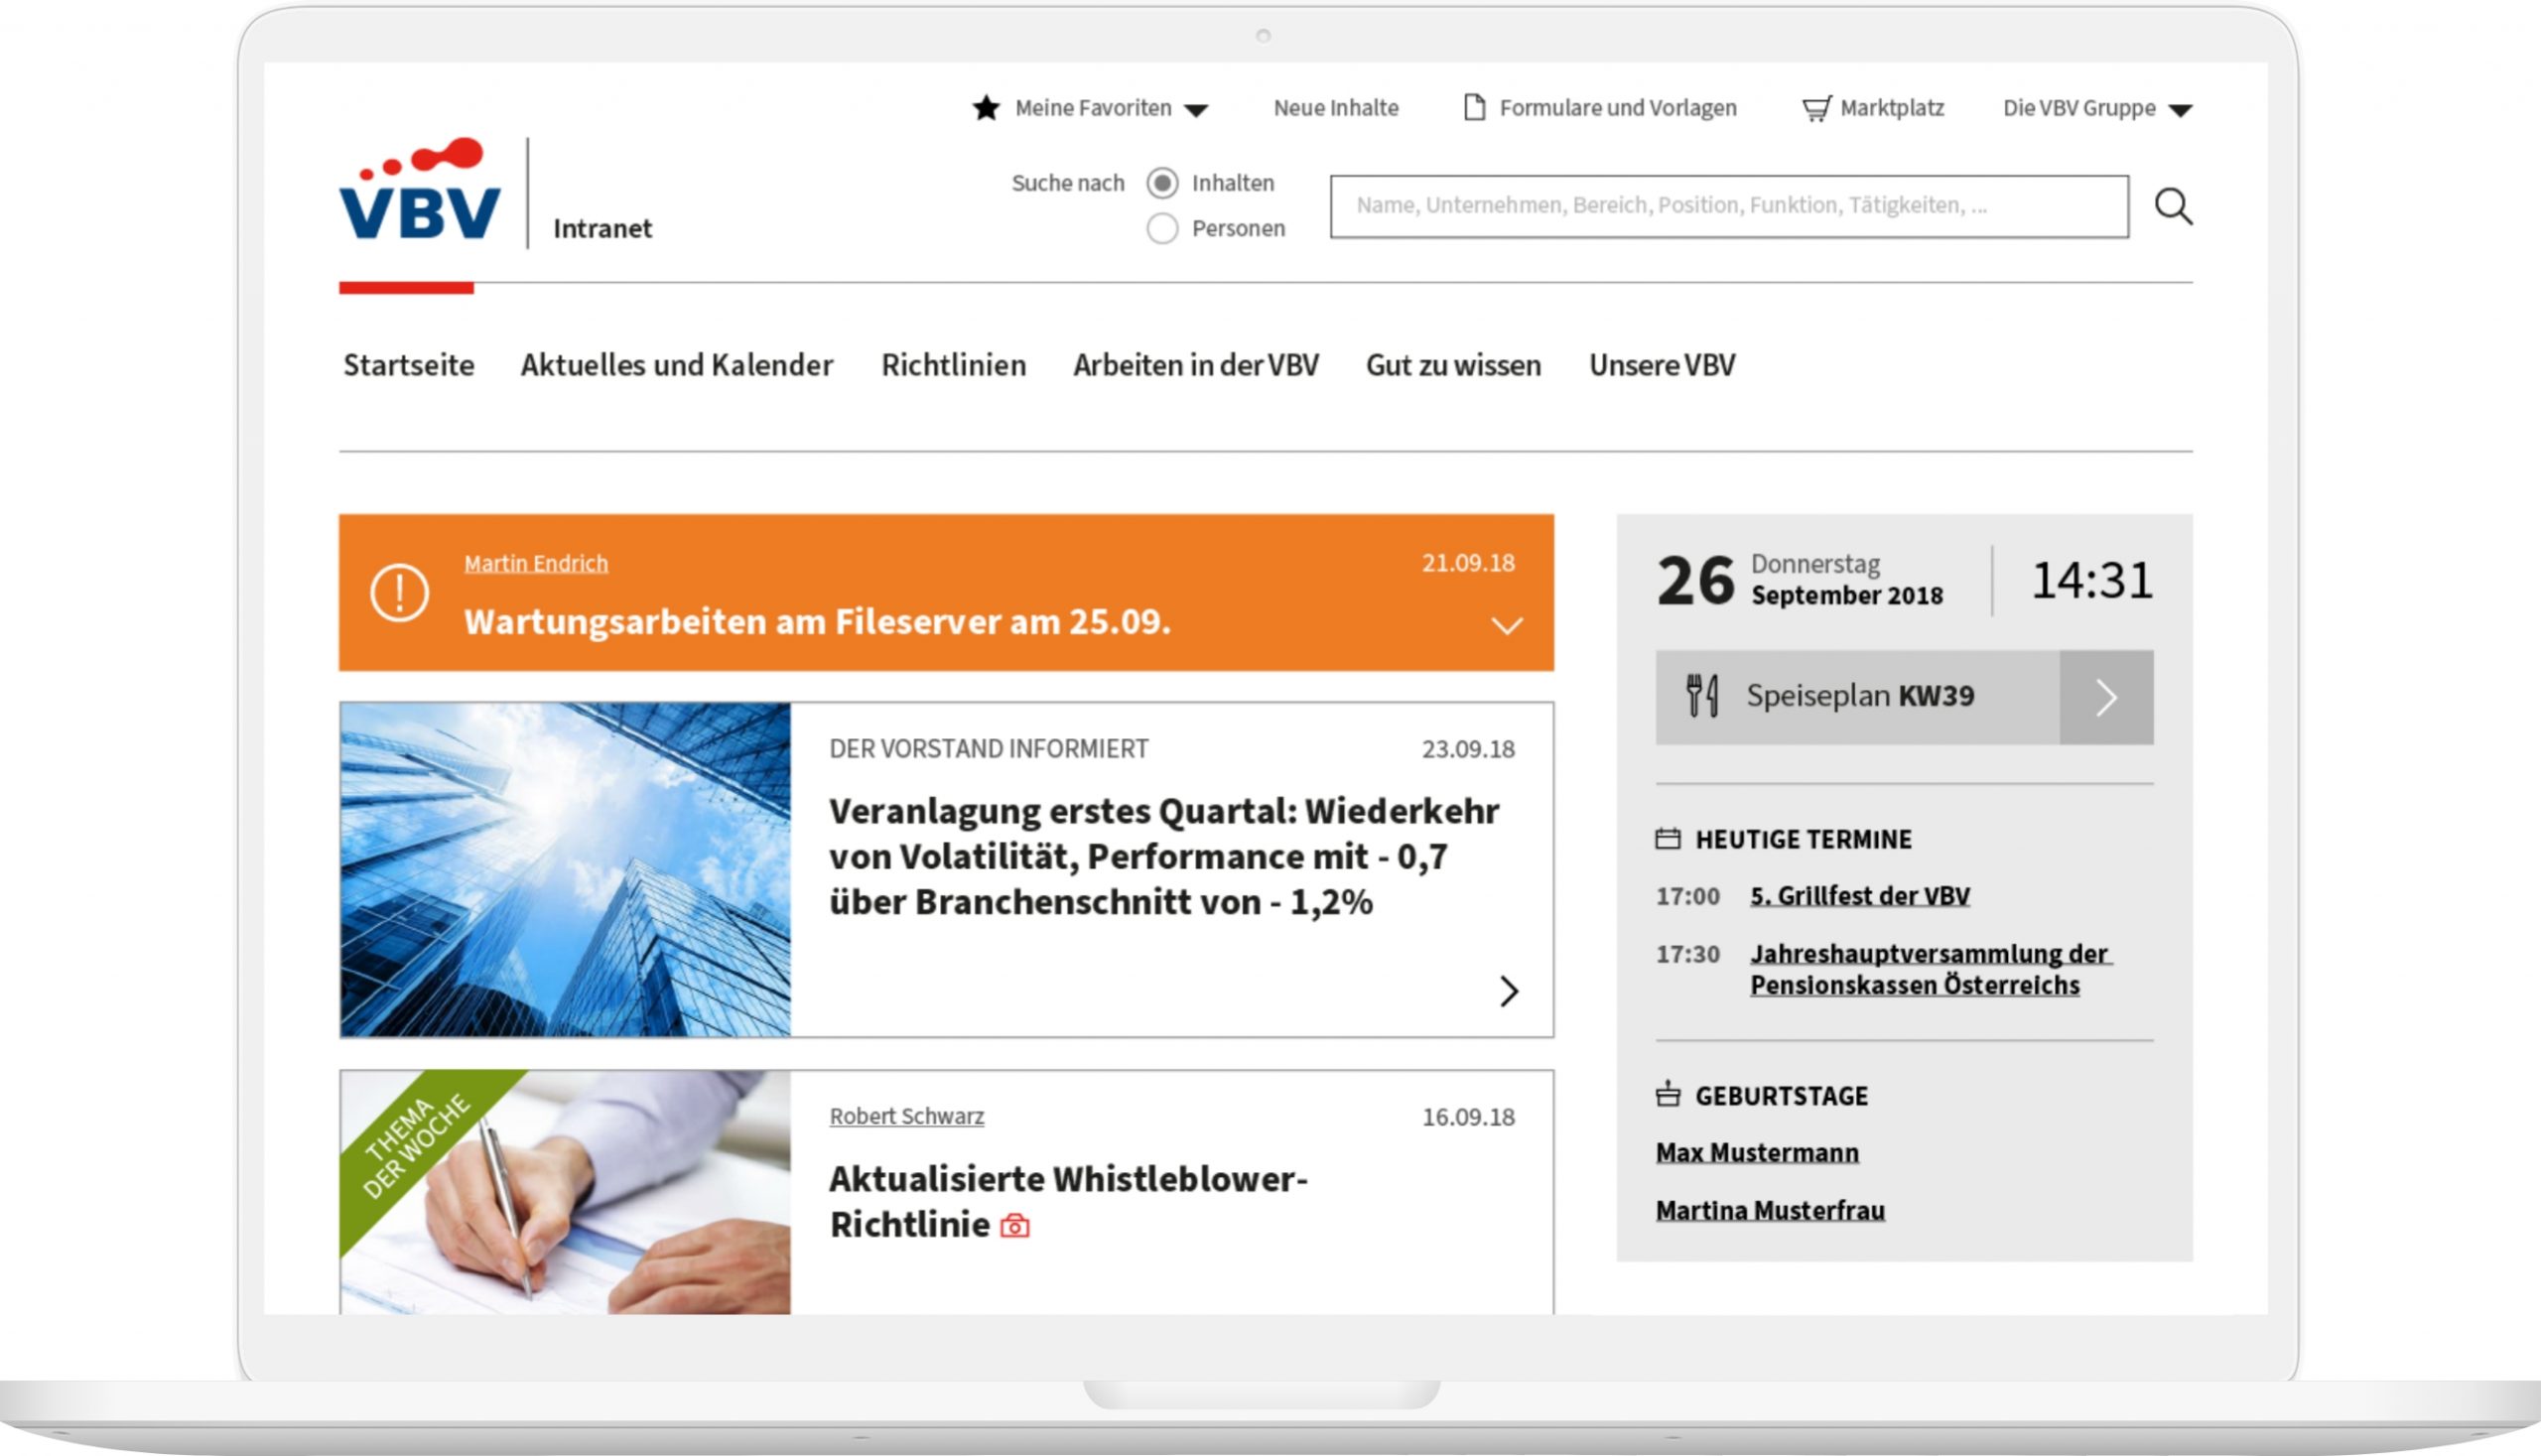
Task: Open Speiseplan KW39 label
Action: 1860,695
